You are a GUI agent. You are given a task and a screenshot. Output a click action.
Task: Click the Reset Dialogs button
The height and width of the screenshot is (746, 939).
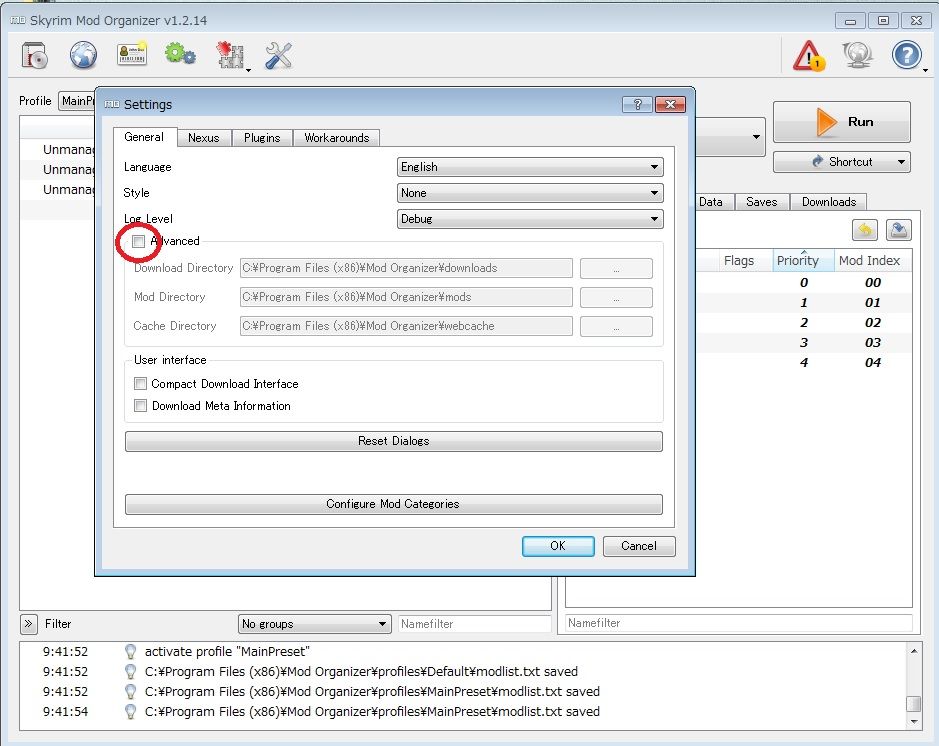(x=393, y=441)
